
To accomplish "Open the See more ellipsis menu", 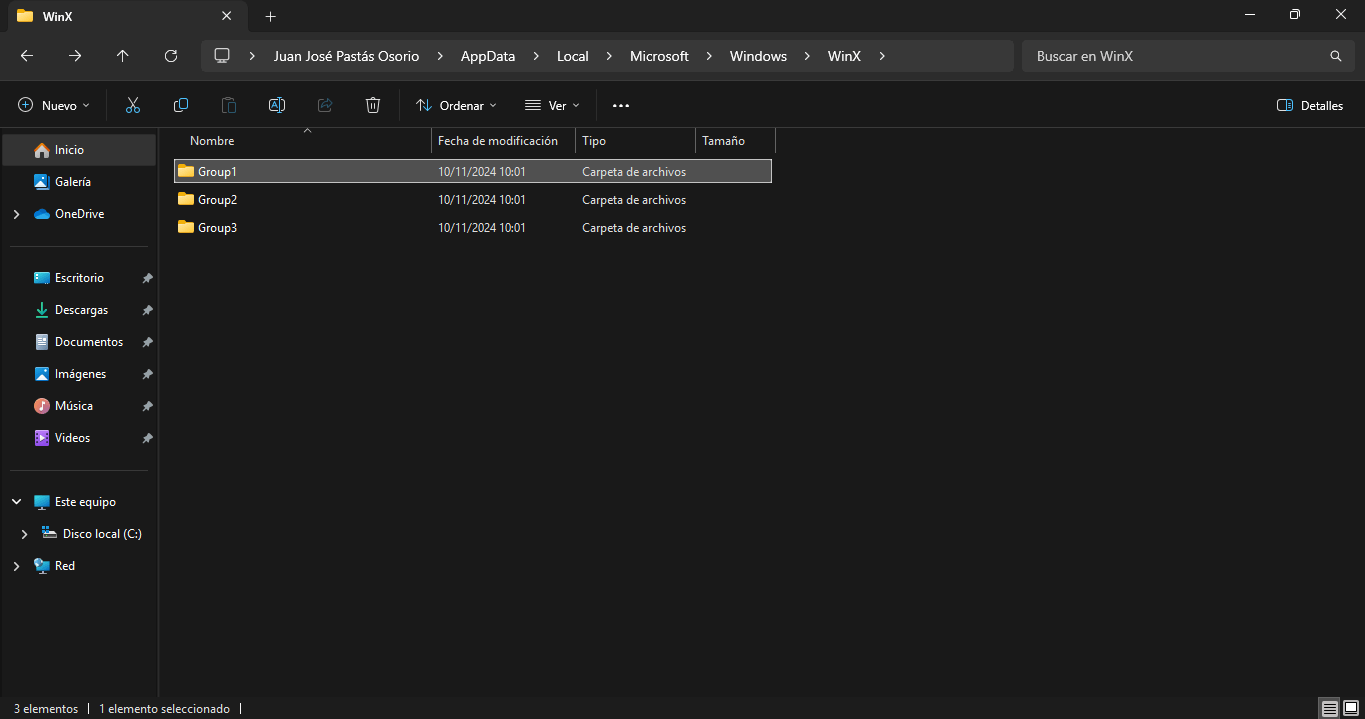I will pyautogui.click(x=621, y=105).
